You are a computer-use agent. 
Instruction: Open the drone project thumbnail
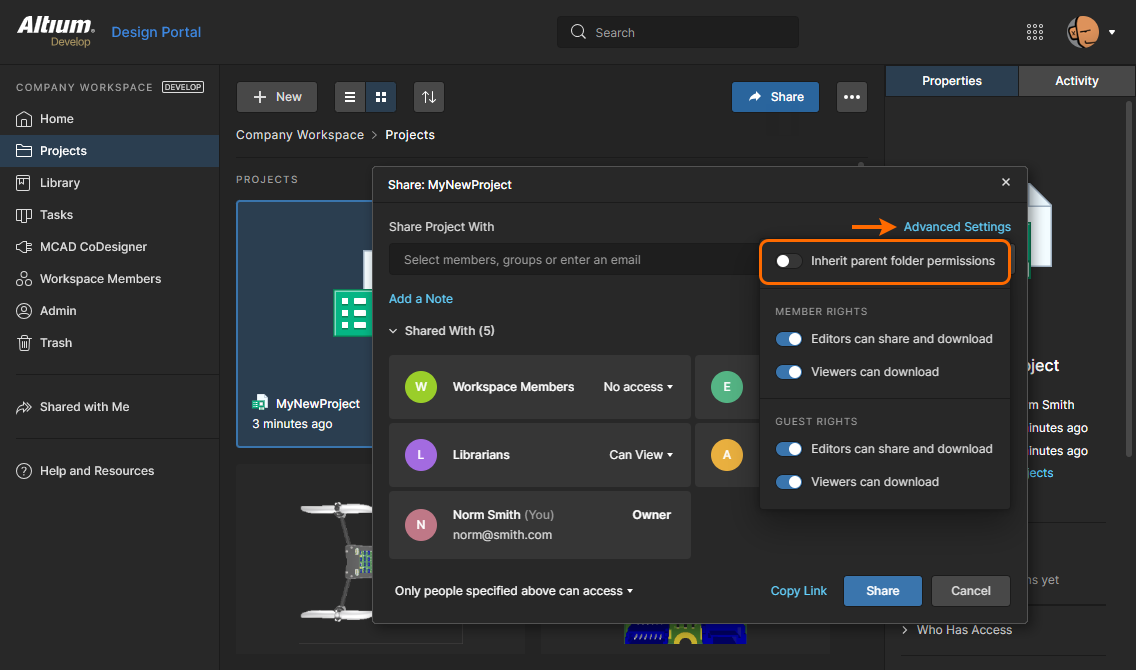[x=337, y=562]
